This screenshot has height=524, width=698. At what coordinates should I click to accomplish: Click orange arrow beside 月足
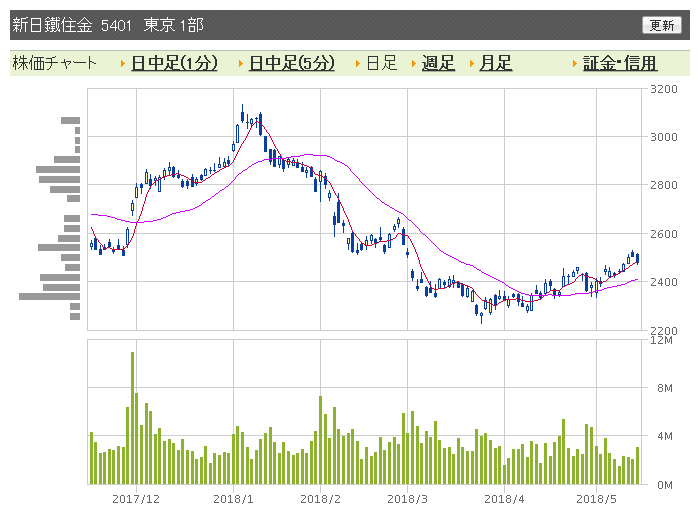(x=471, y=64)
